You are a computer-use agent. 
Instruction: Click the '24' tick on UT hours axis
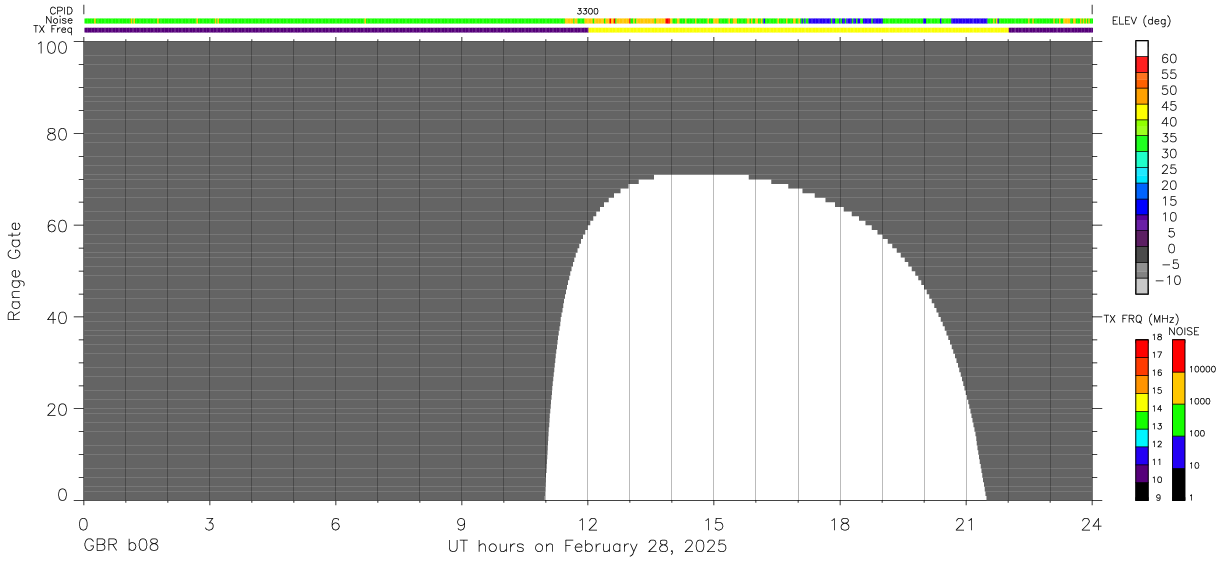(x=1092, y=523)
